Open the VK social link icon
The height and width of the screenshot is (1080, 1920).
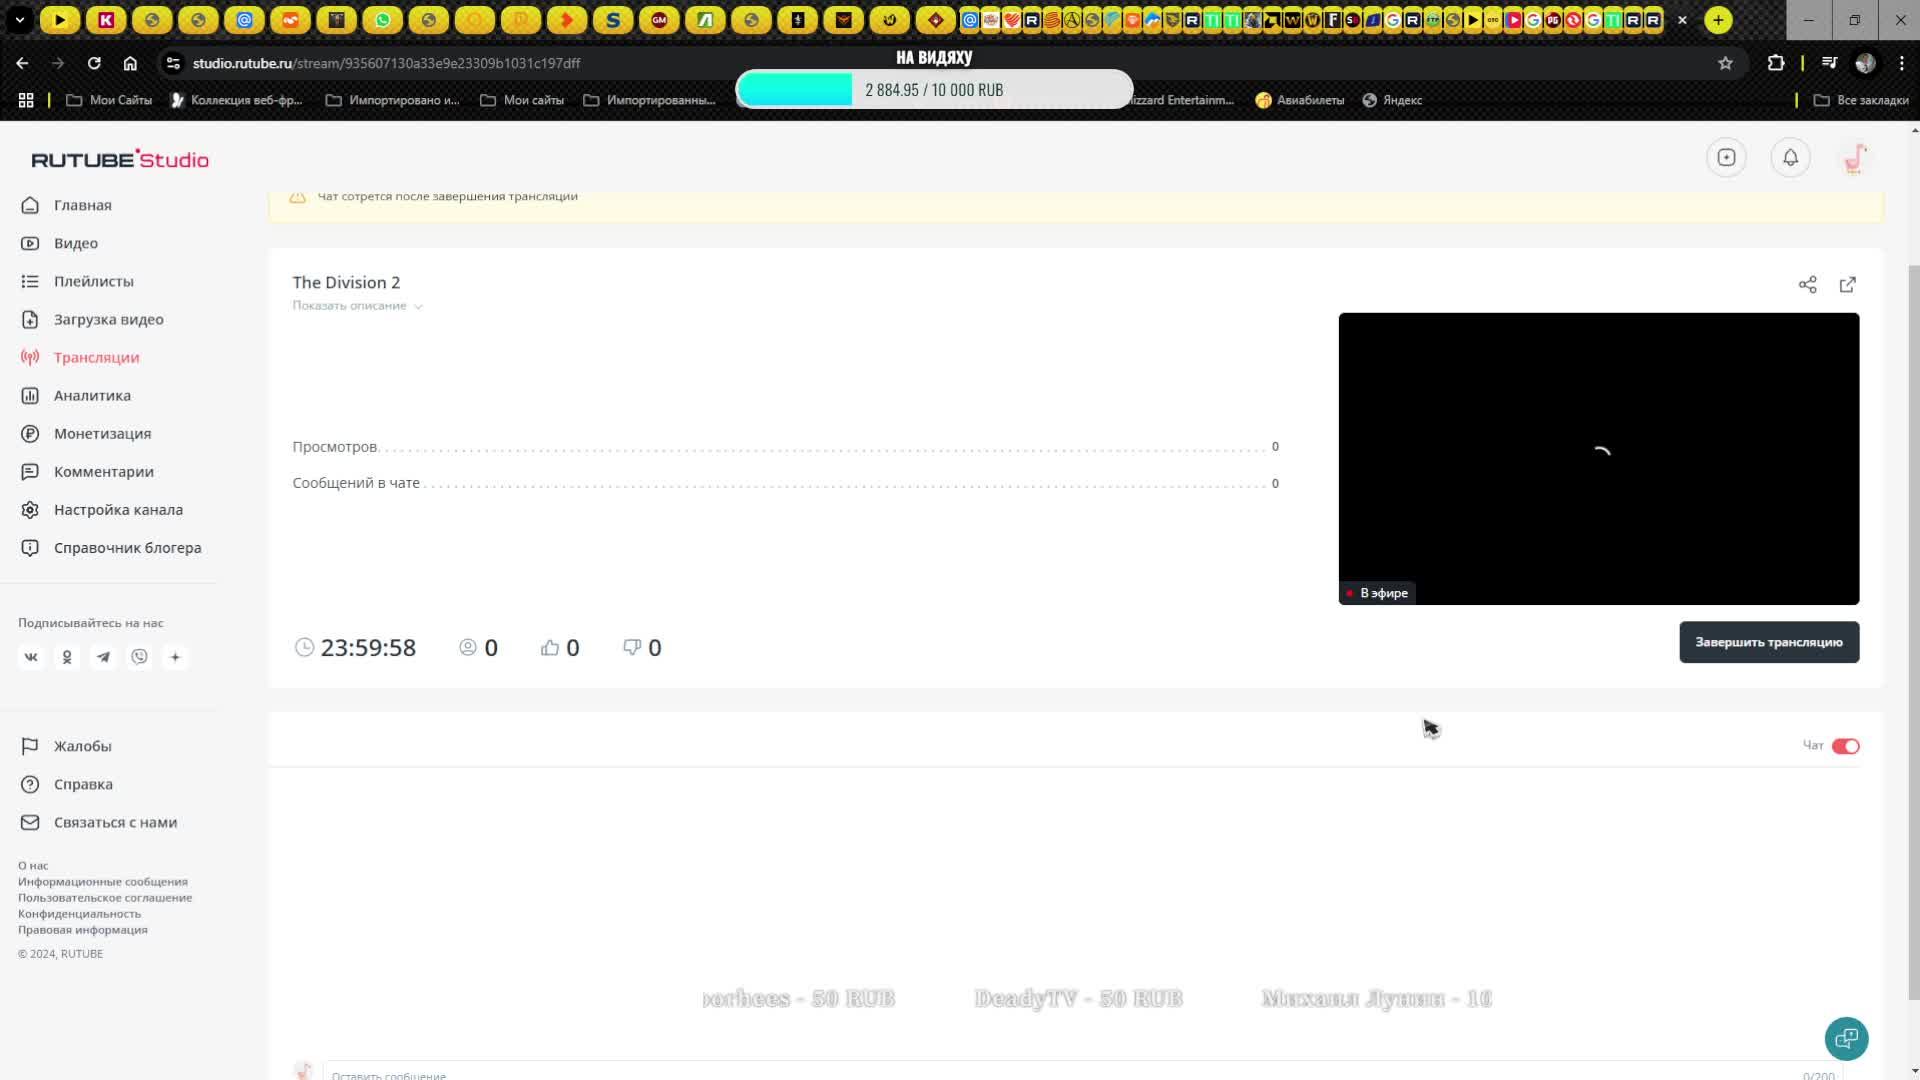(31, 657)
